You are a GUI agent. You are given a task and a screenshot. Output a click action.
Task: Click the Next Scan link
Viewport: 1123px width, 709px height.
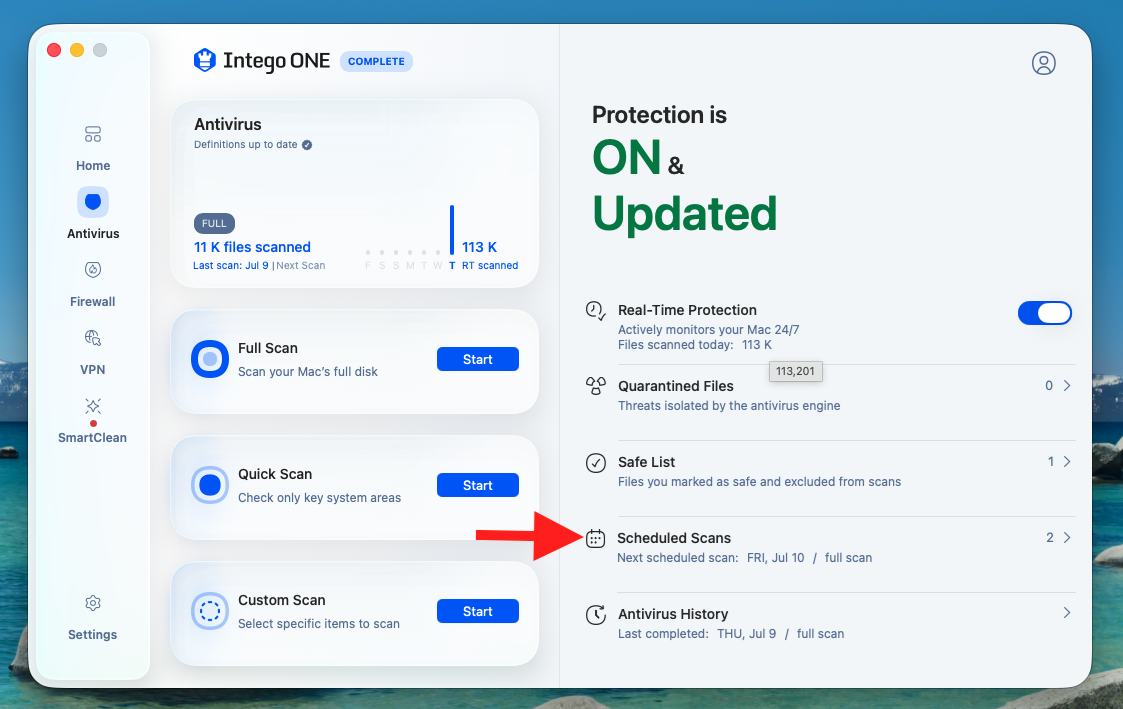301,266
